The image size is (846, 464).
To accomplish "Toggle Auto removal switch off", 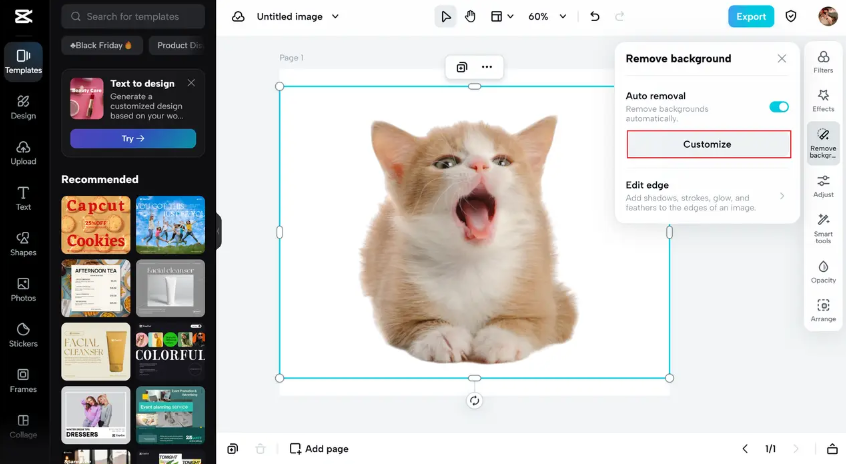I will tap(778, 107).
